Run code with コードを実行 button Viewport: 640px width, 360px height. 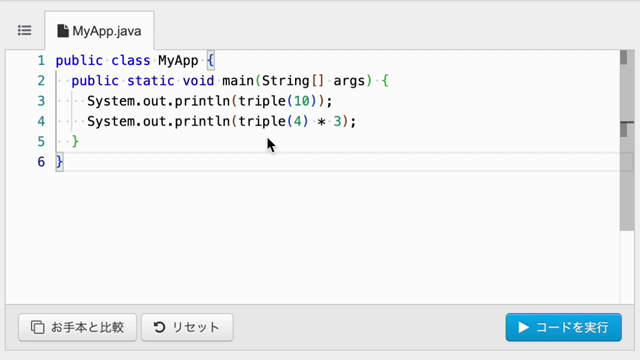click(563, 327)
